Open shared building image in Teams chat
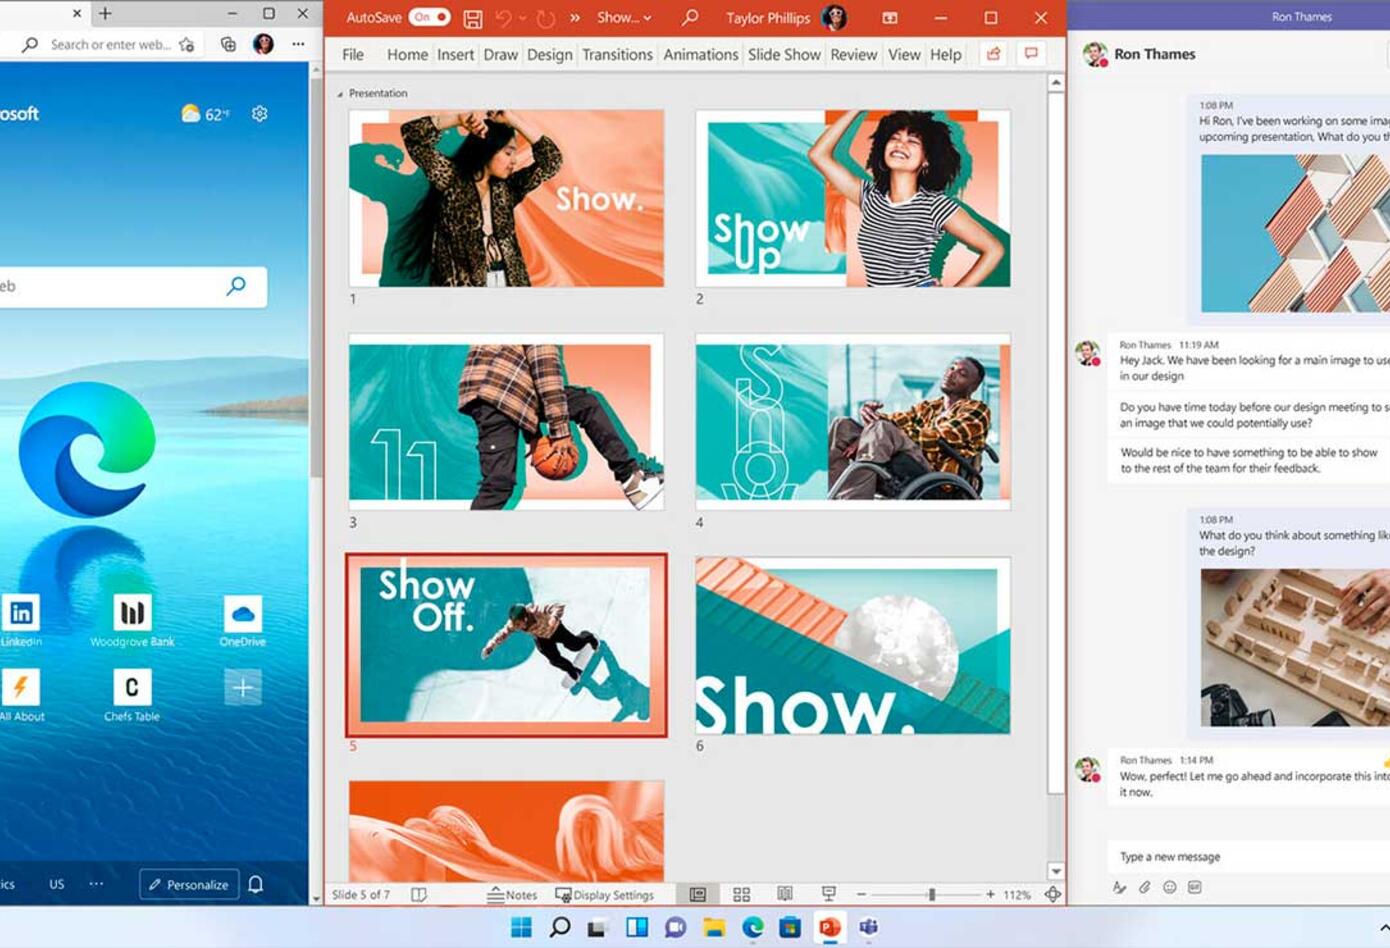Viewport: 1390px width, 948px height. point(1295,233)
